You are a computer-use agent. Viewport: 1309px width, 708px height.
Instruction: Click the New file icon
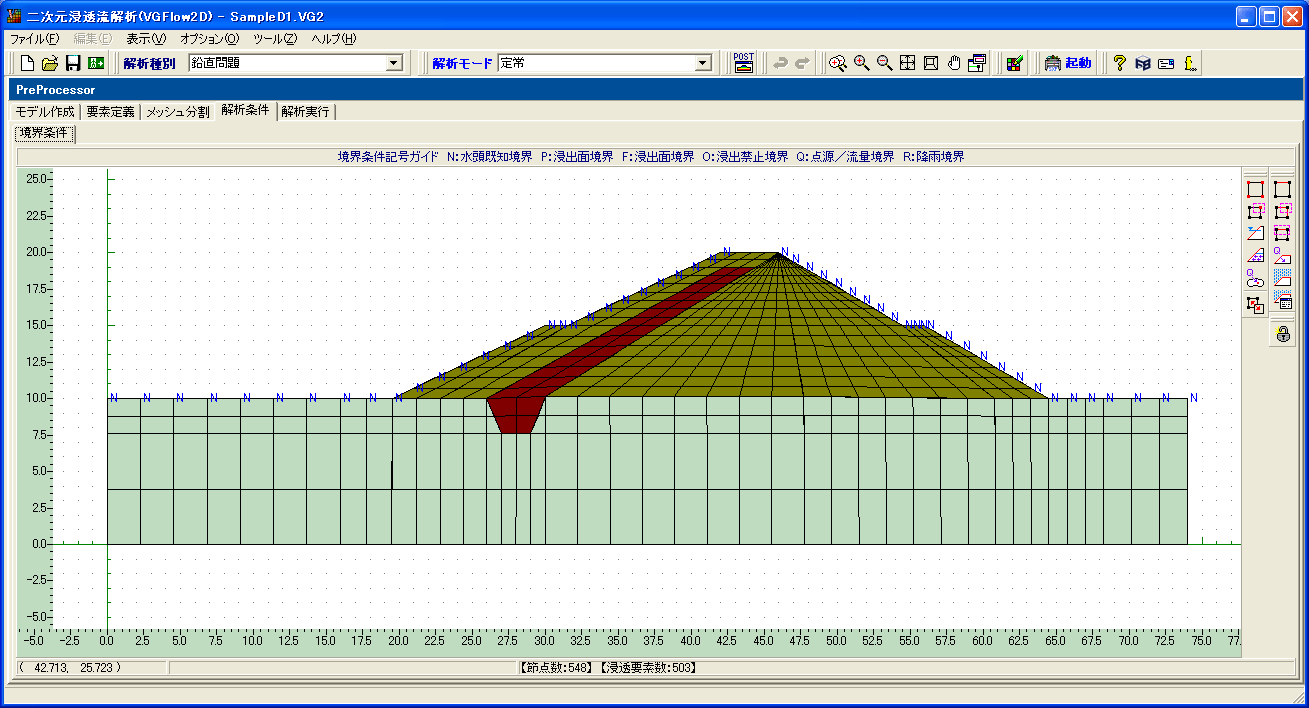click(x=28, y=63)
